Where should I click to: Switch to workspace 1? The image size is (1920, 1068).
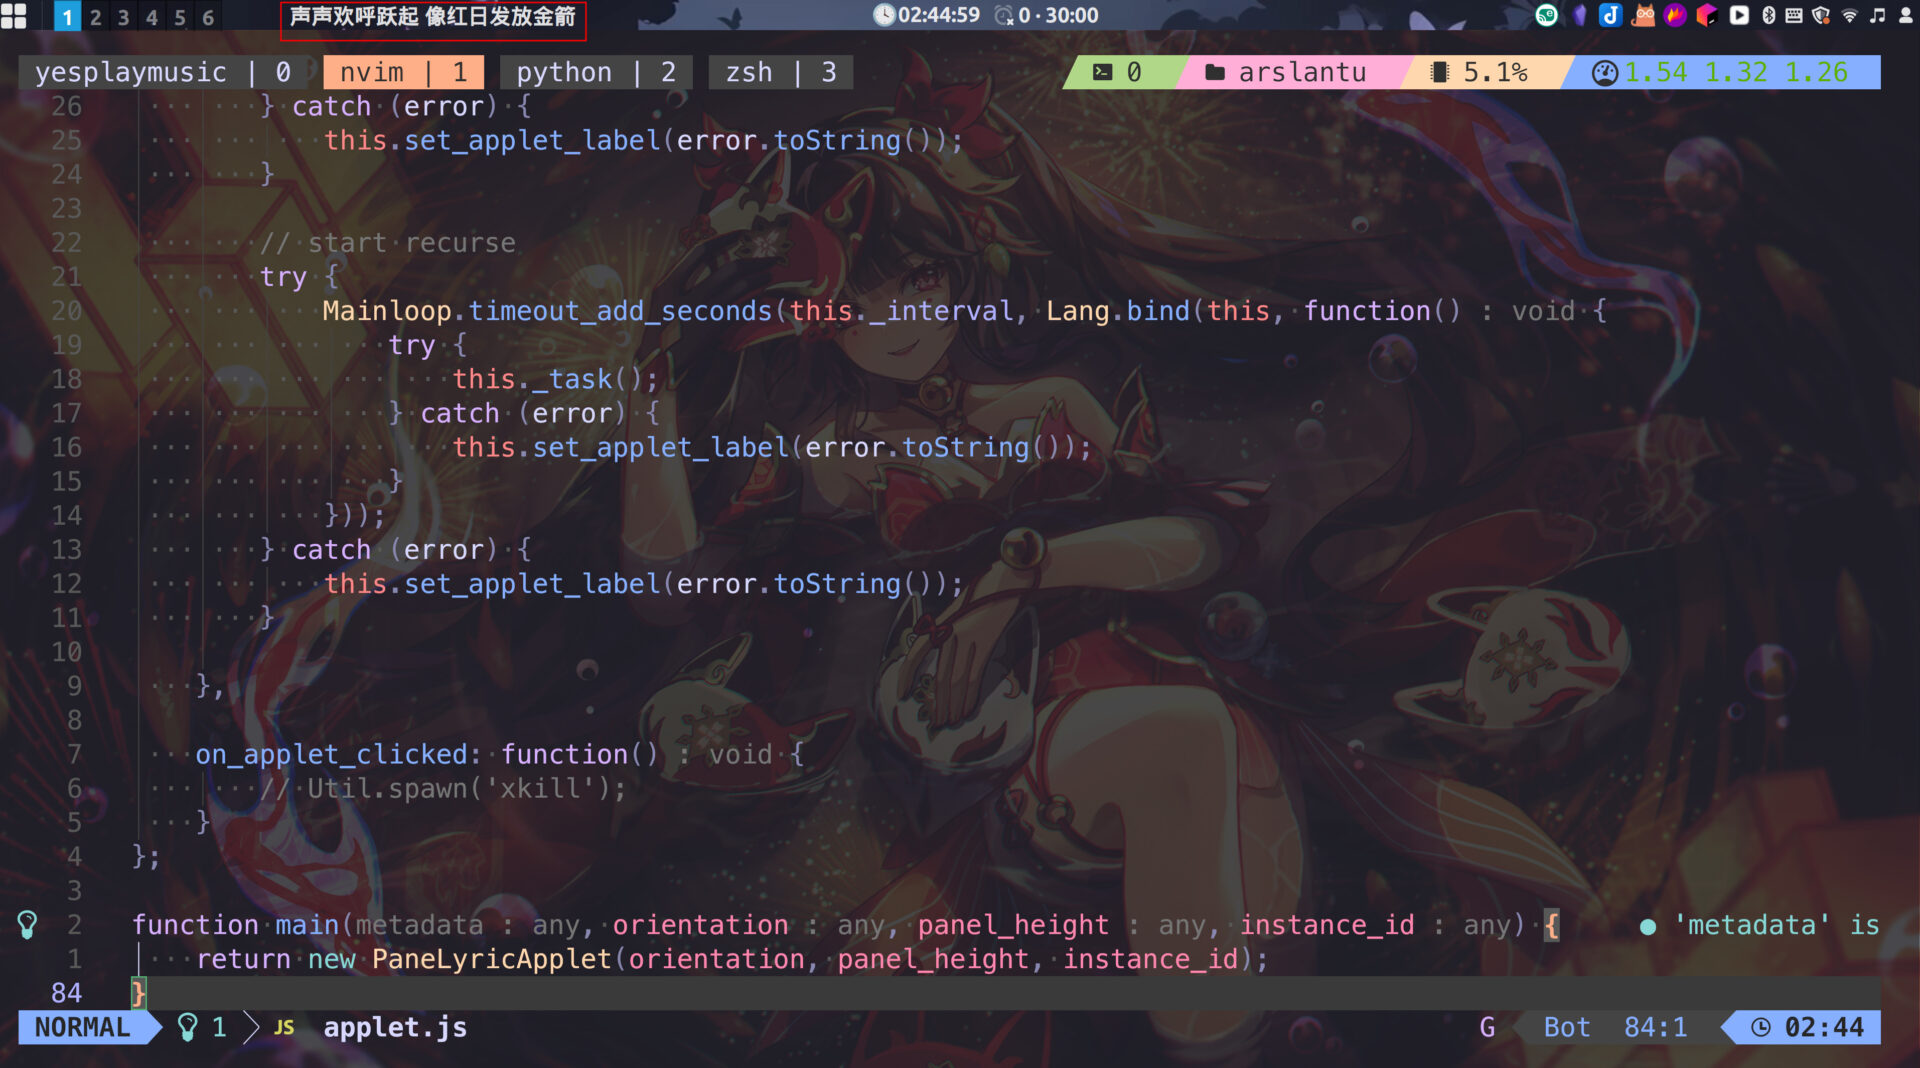[x=67, y=16]
